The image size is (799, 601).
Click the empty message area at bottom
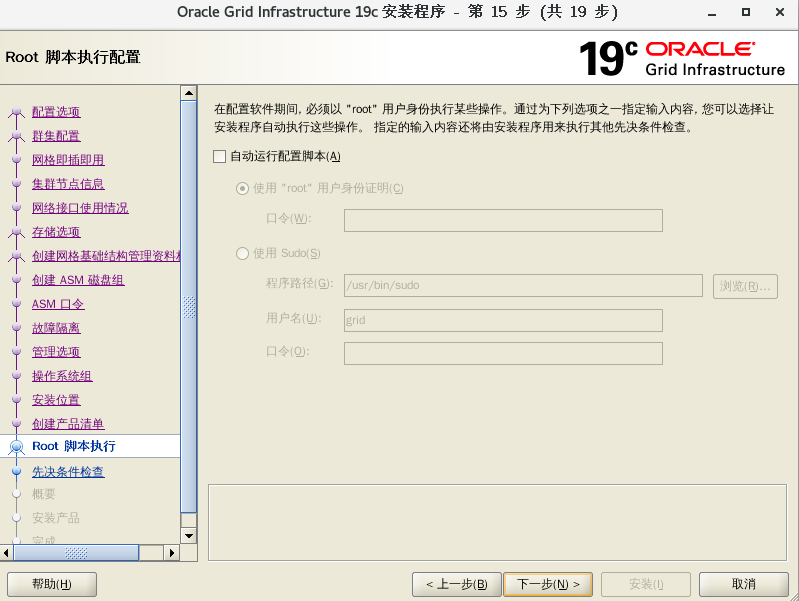[x=497, y=522]
